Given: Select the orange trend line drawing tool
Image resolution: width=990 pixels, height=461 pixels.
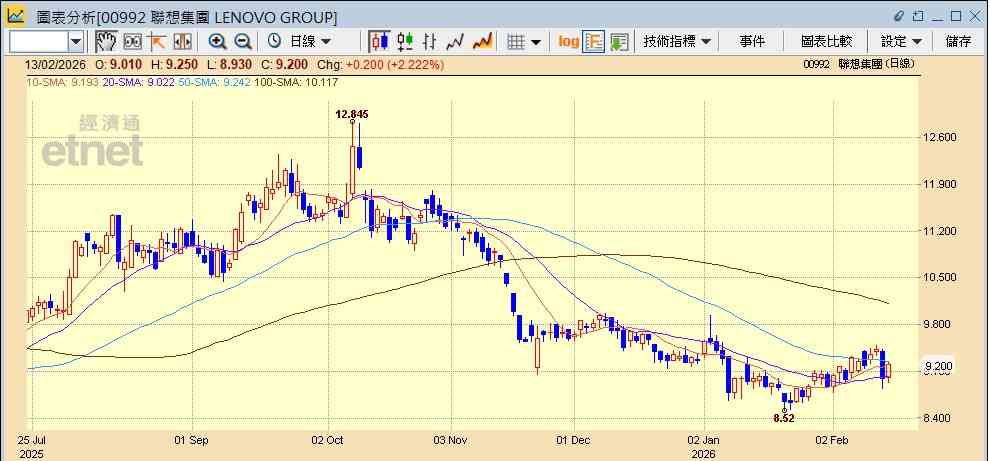Looking at the screenshot, I should 157,42.
